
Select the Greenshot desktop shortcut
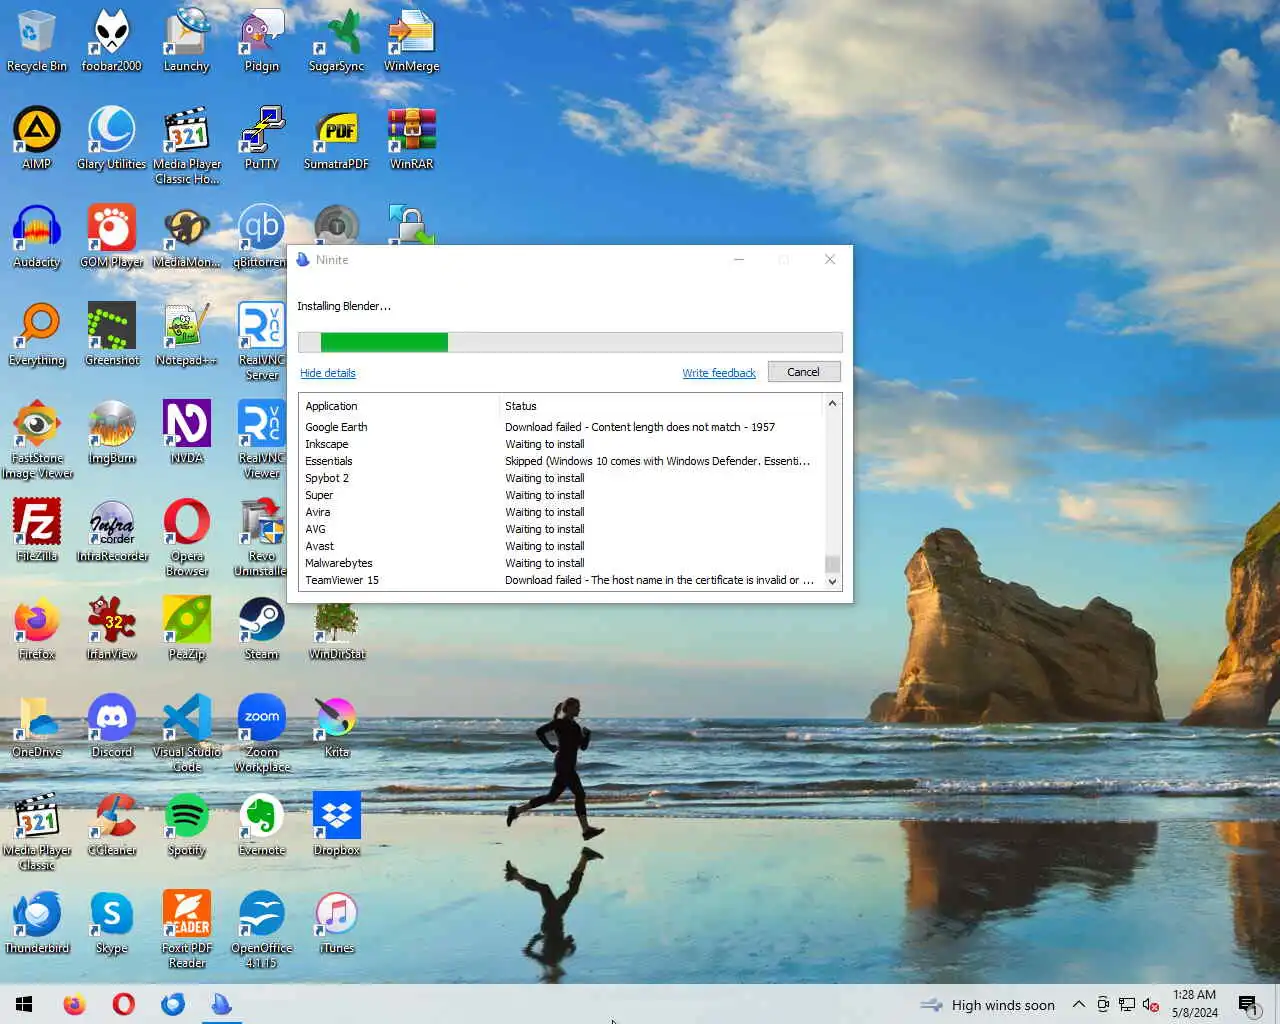[x=111, y=334]
